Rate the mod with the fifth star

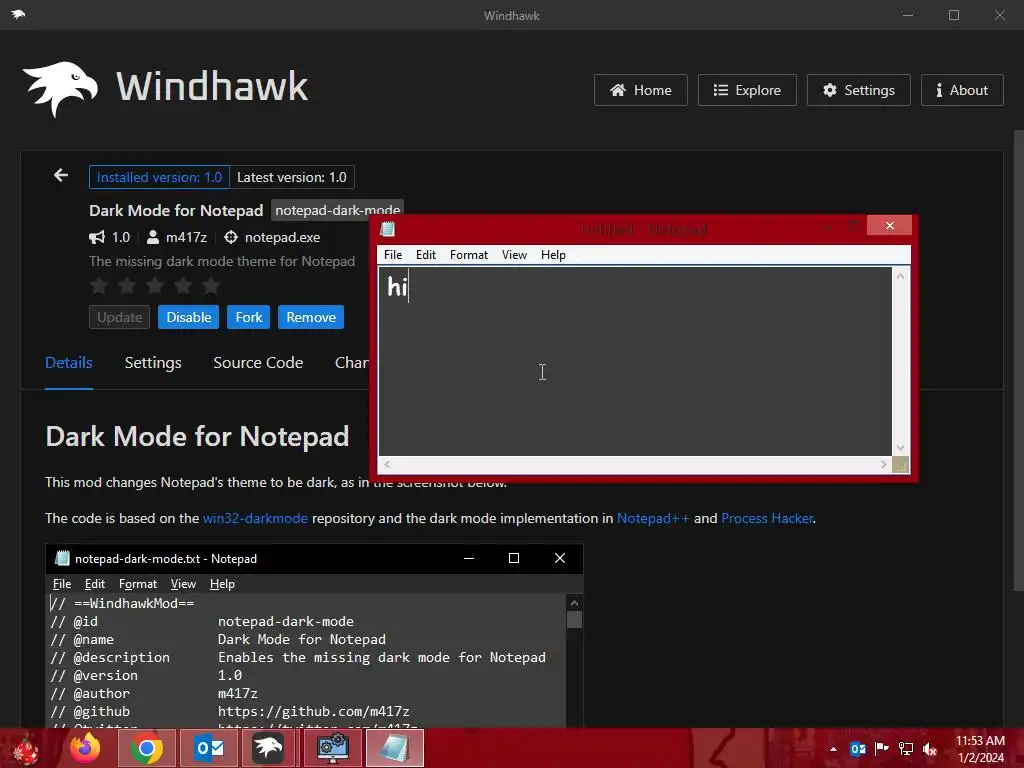pos(211,285)
